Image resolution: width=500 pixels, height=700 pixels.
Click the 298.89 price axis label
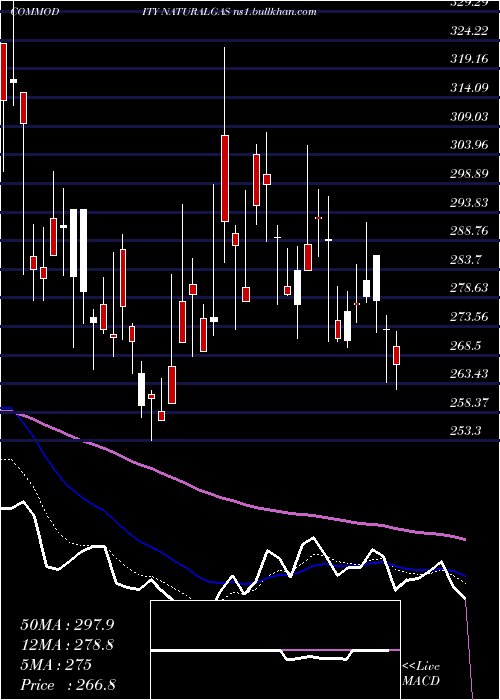click(x=468, y=174)
